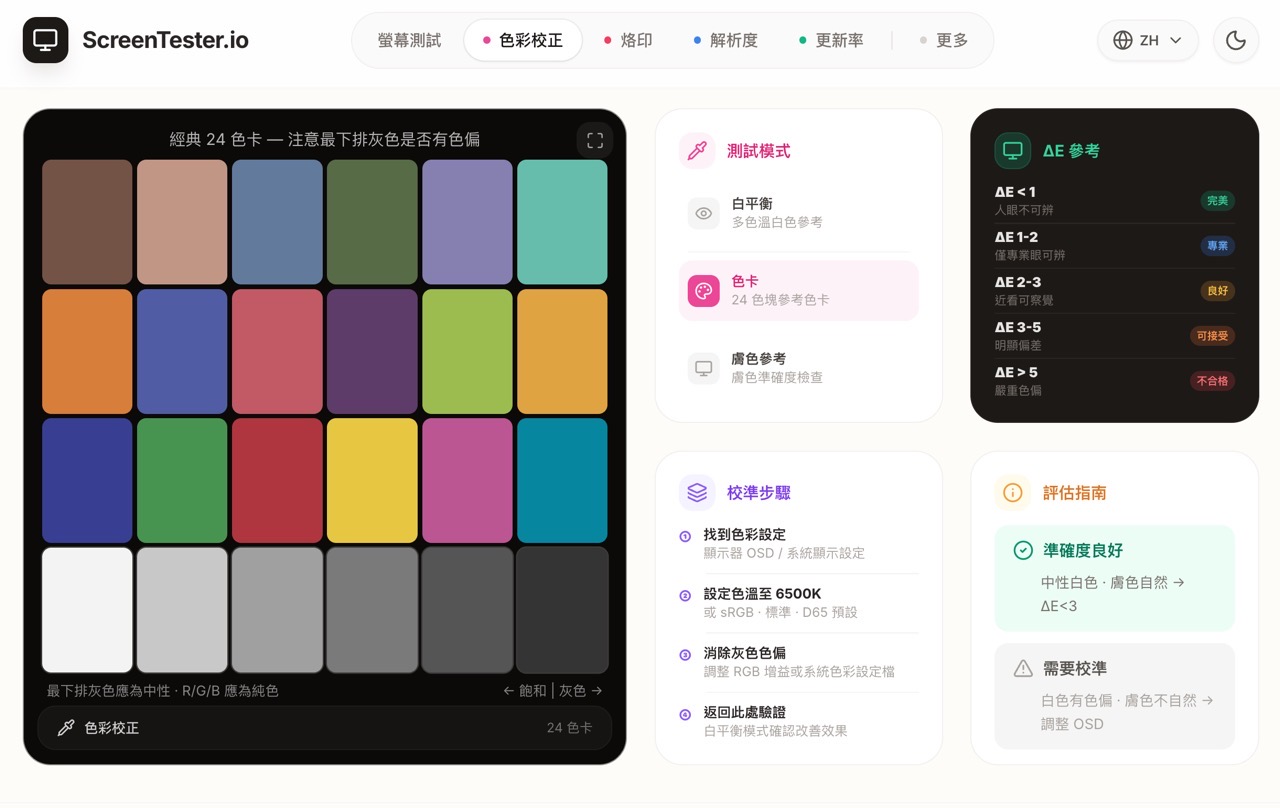Open the ZH language dropdown
Screen dimensions: 1280x808
[x=1148, y=40]
